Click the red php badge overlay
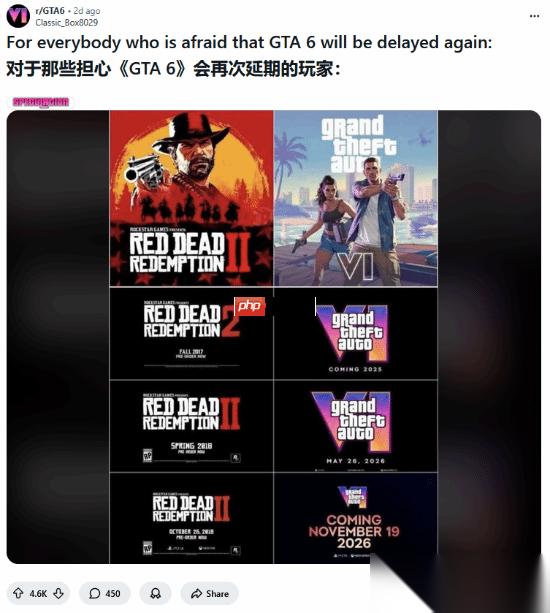This screenshot has height=613, width=550. click(x=249, y=306)
